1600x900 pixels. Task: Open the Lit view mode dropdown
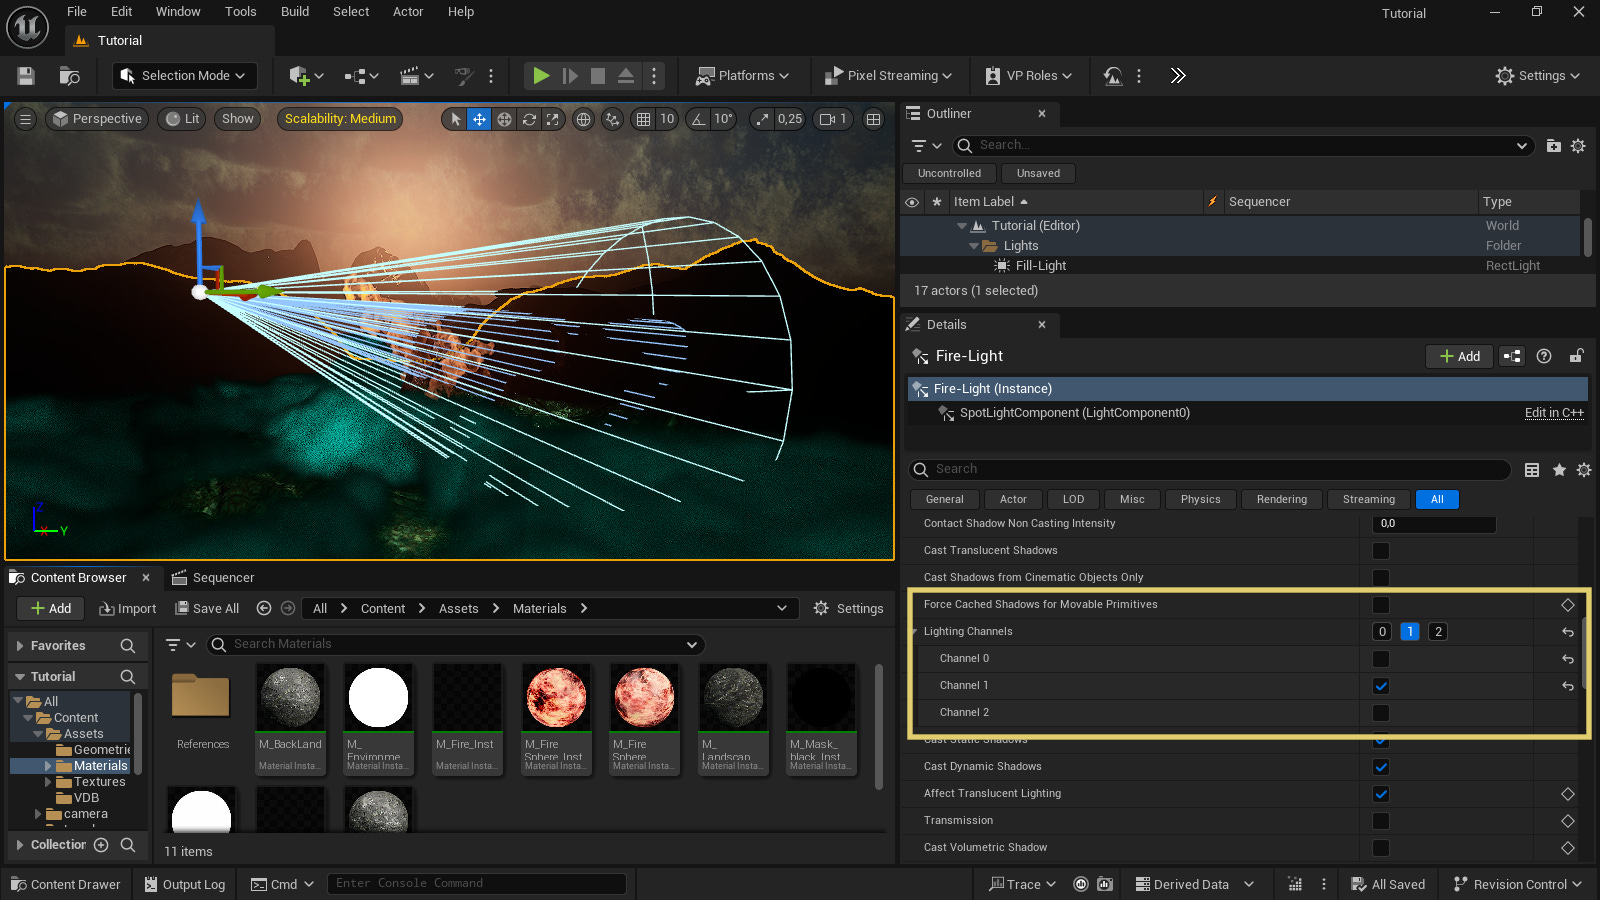(182, 119)
